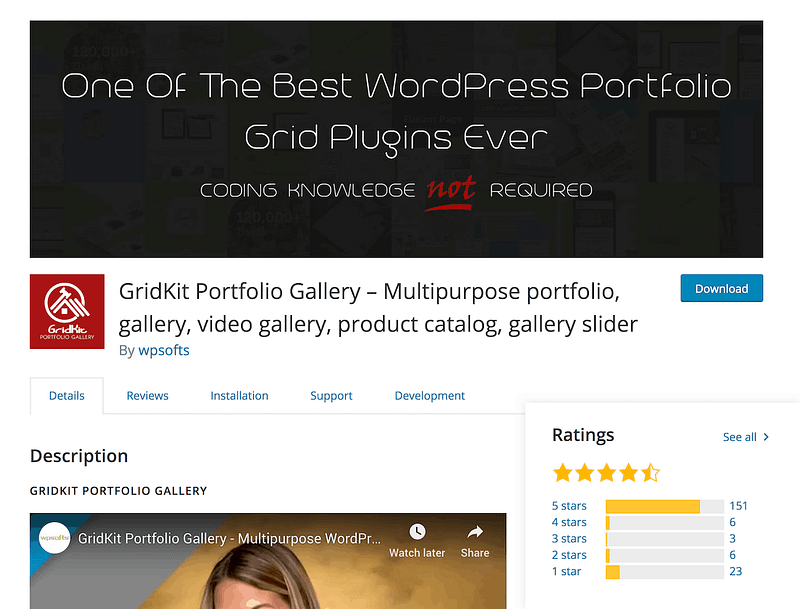The width and height of the screenshot is (800, 609).
Task: Open the 4 stars reviews link
Action: pyautogui.click(x=569, y=522)
